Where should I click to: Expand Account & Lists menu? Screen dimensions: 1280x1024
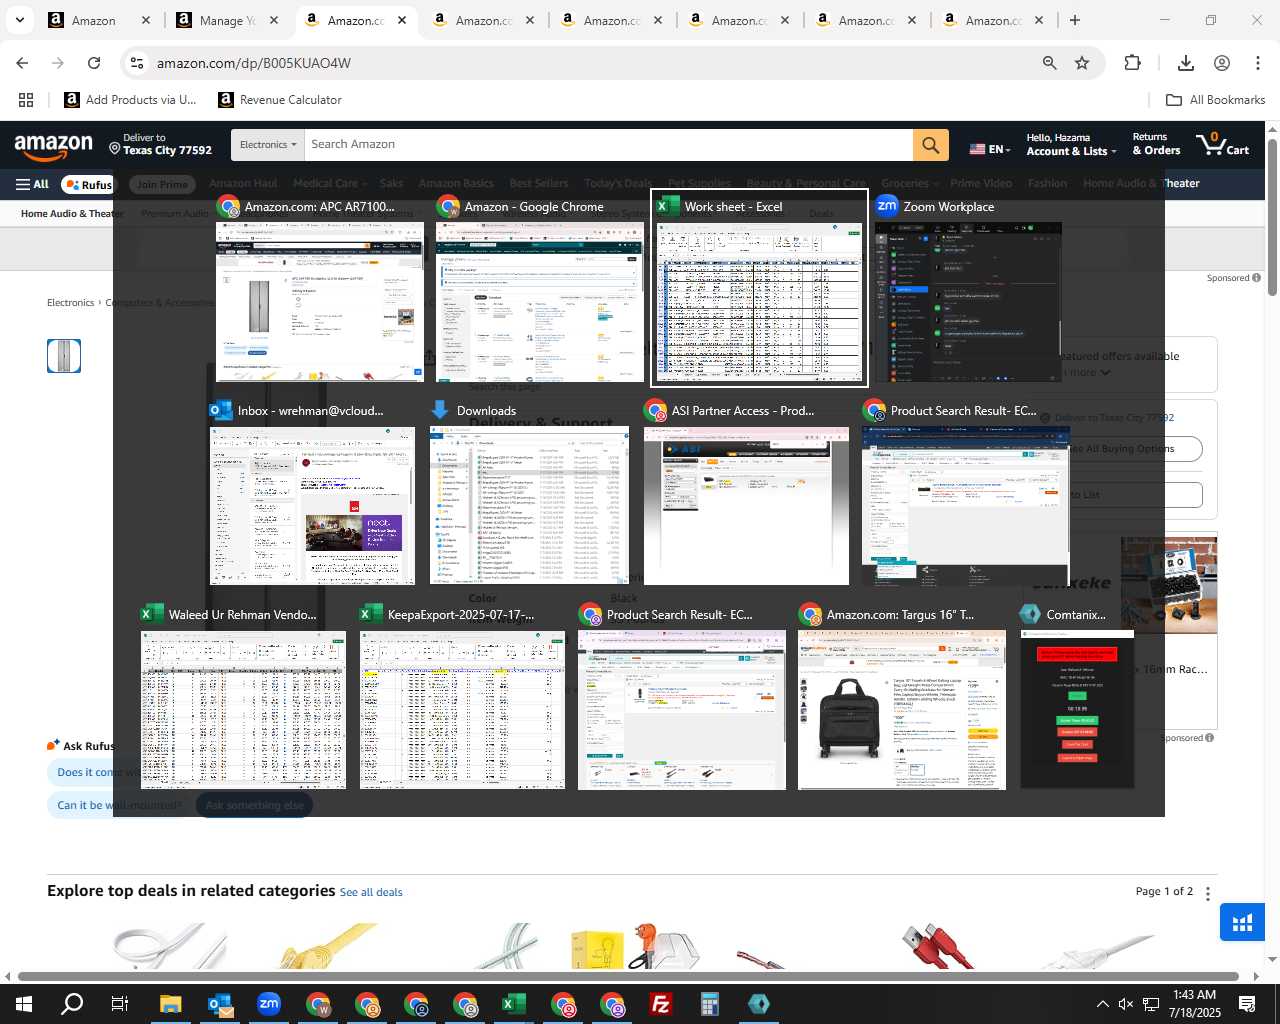click(1071, 144)
